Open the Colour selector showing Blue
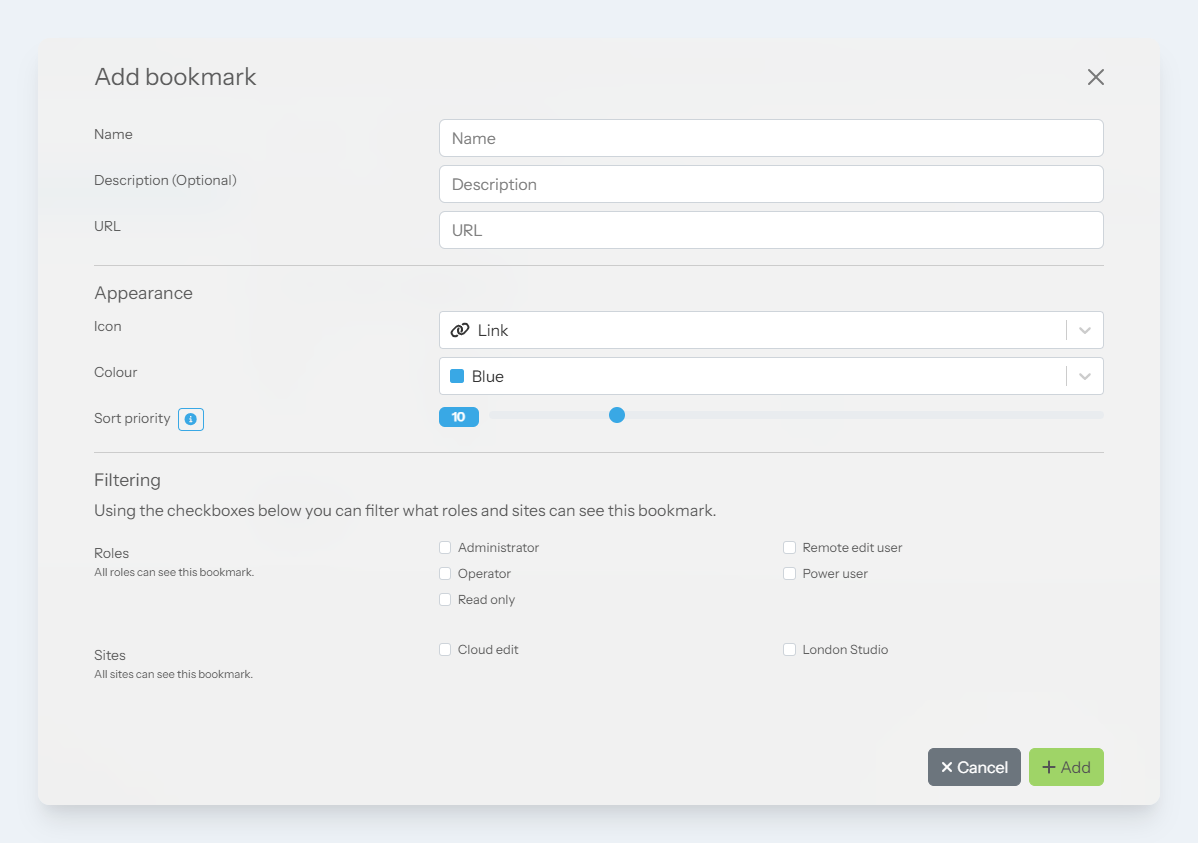 click(x=750, y=376)
